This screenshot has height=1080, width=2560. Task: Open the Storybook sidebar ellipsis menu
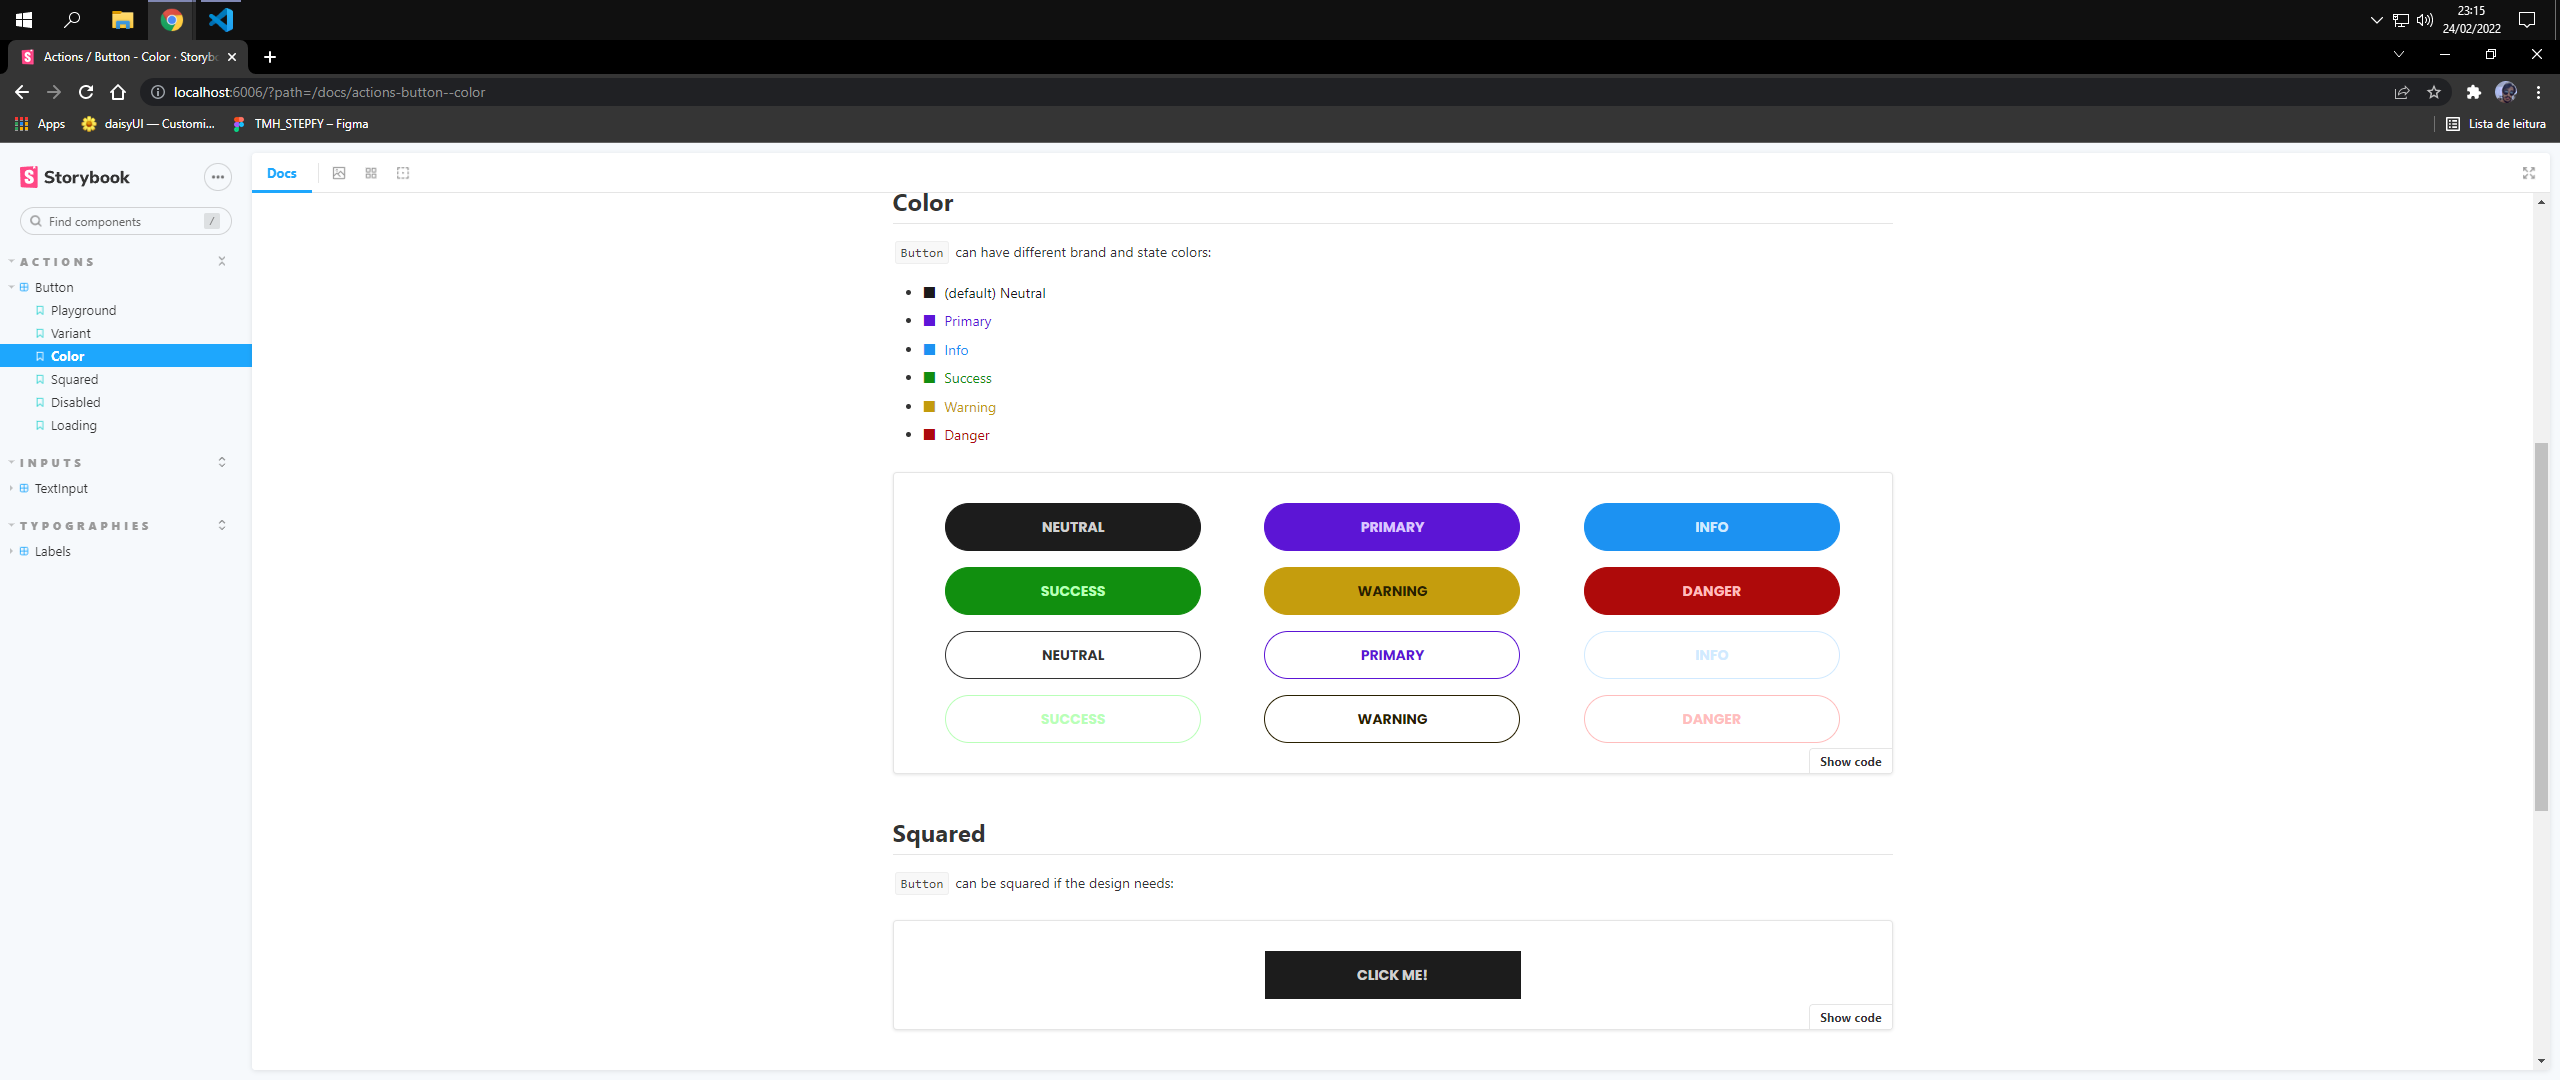pyautogui.click(x=217, y=177)
